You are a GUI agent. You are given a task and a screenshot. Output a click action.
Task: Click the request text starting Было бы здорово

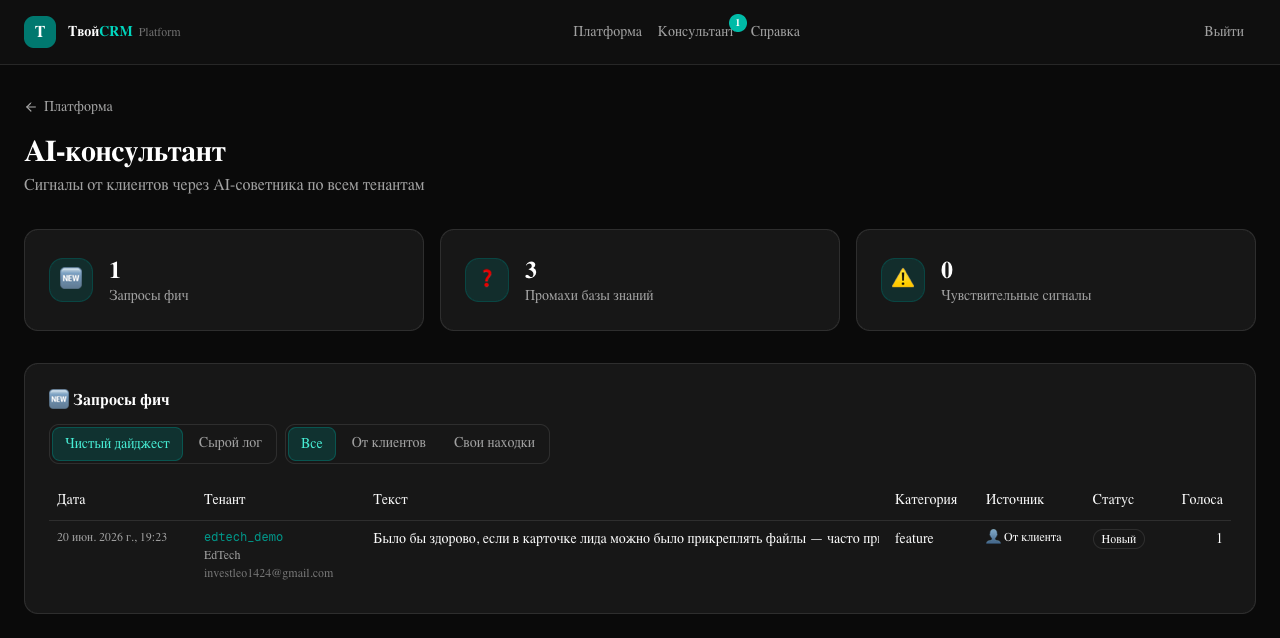626,538
